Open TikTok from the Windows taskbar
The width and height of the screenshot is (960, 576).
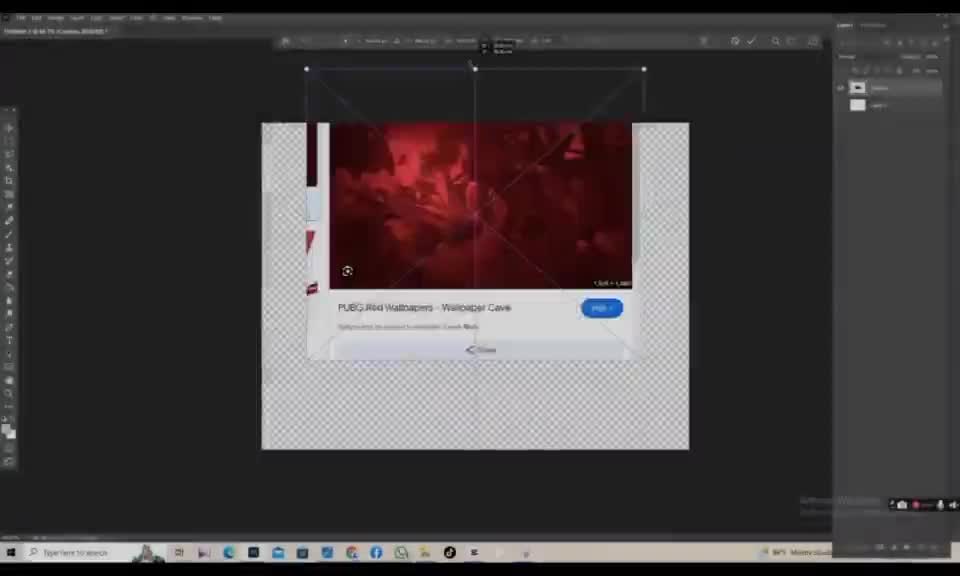coord(449,552)
